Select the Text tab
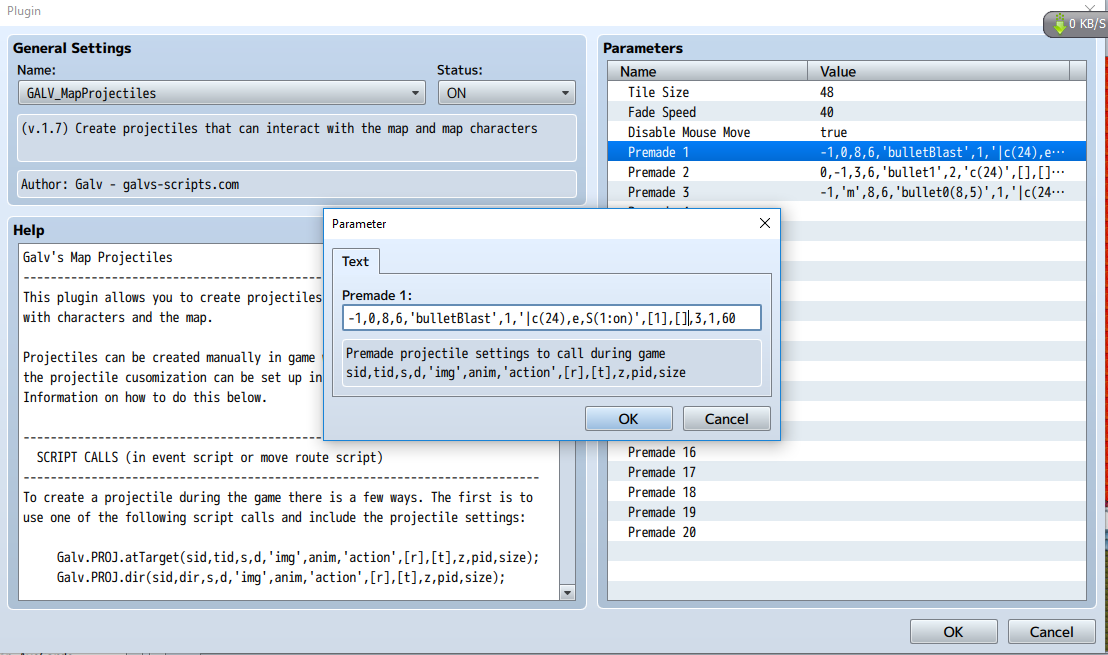The height and width of the screenshot is (655, 1108). (x=355, y=261)
